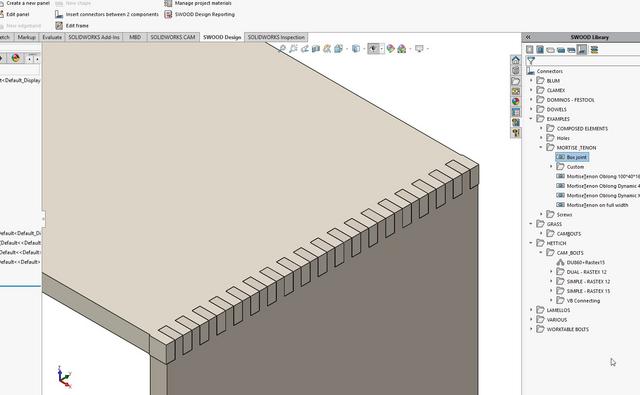The image size is (640, 395).
Task: Expand the DOWELS folder
Action: point(531,109)
